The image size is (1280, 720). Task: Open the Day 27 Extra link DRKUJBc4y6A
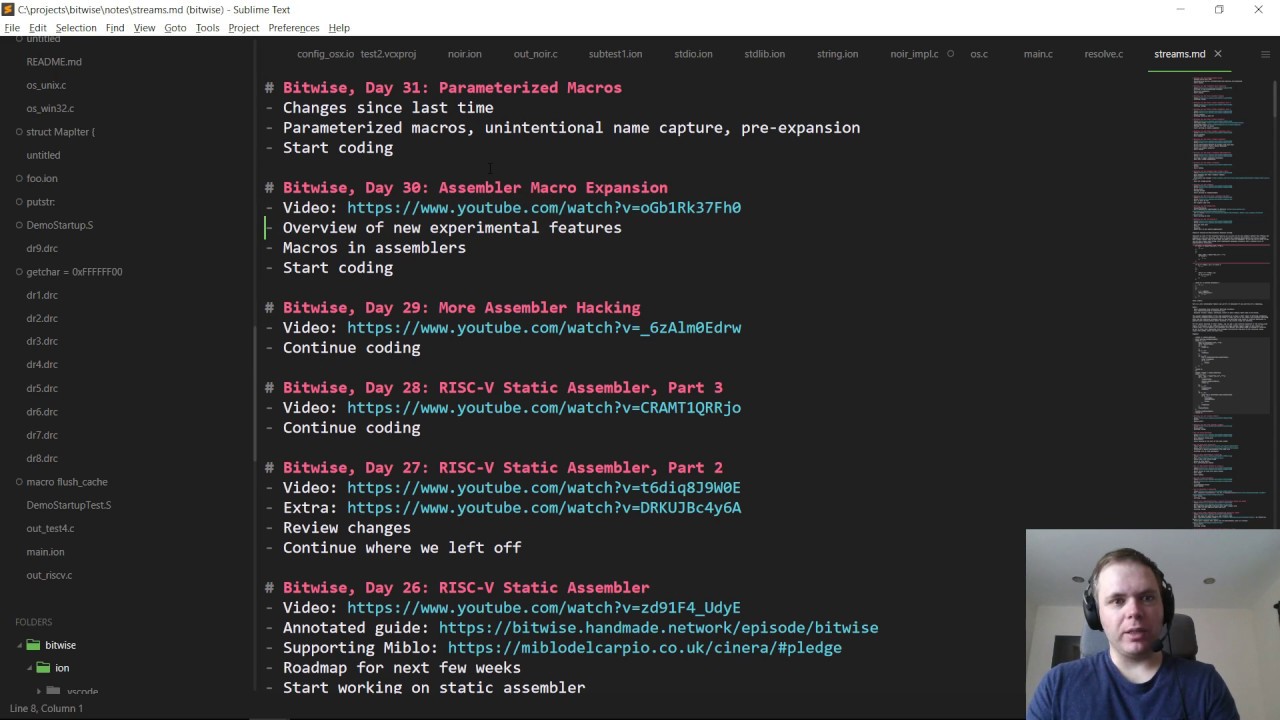tap(544, 508)
